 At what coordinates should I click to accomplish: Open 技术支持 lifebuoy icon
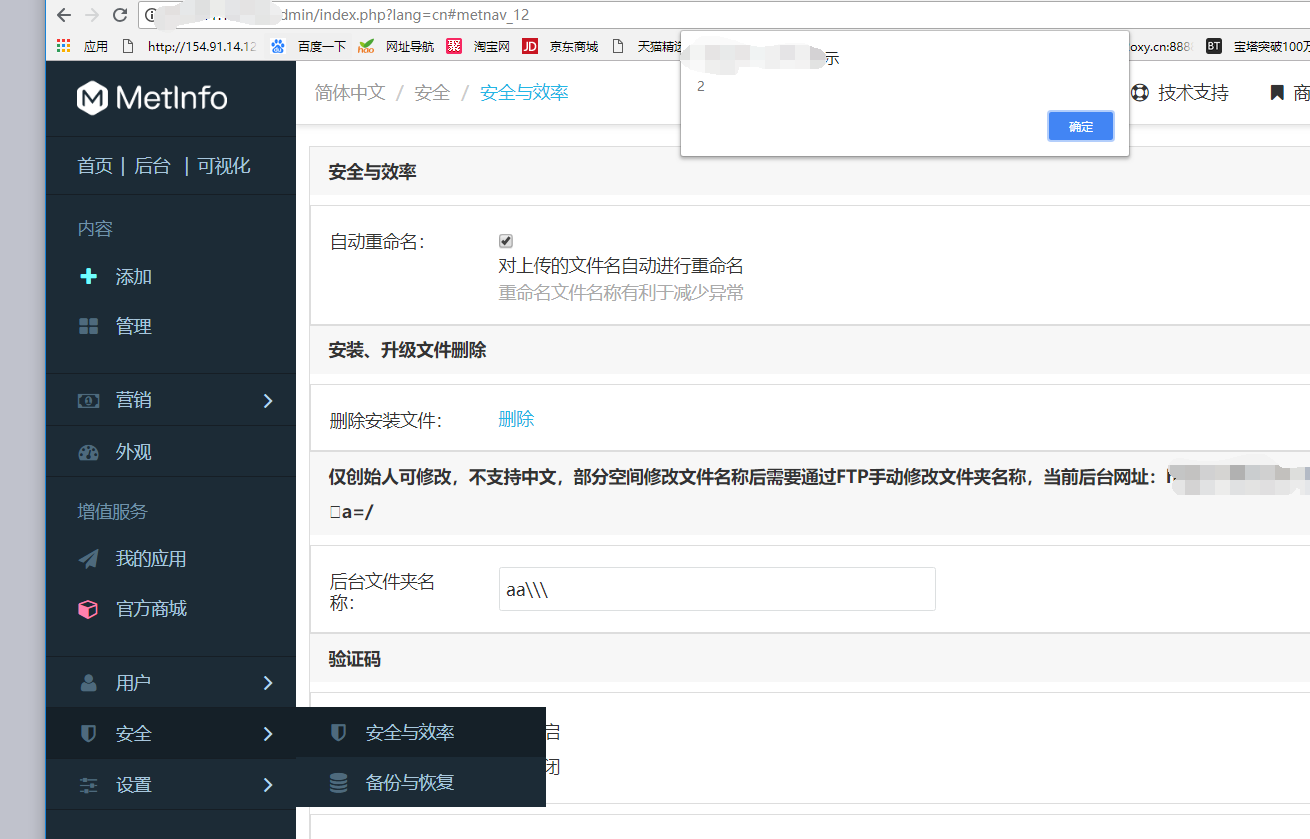point(1140,93)
